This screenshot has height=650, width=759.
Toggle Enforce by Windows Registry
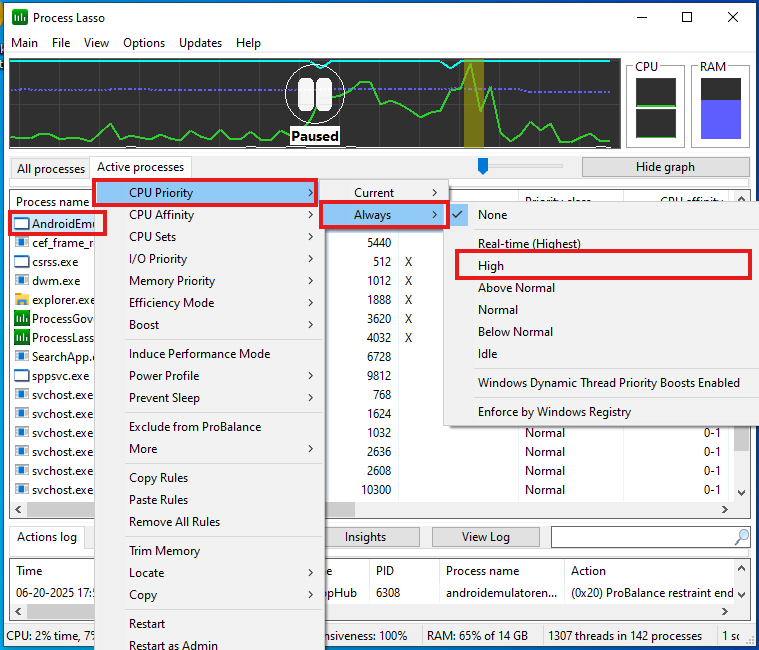click(601, 412)
